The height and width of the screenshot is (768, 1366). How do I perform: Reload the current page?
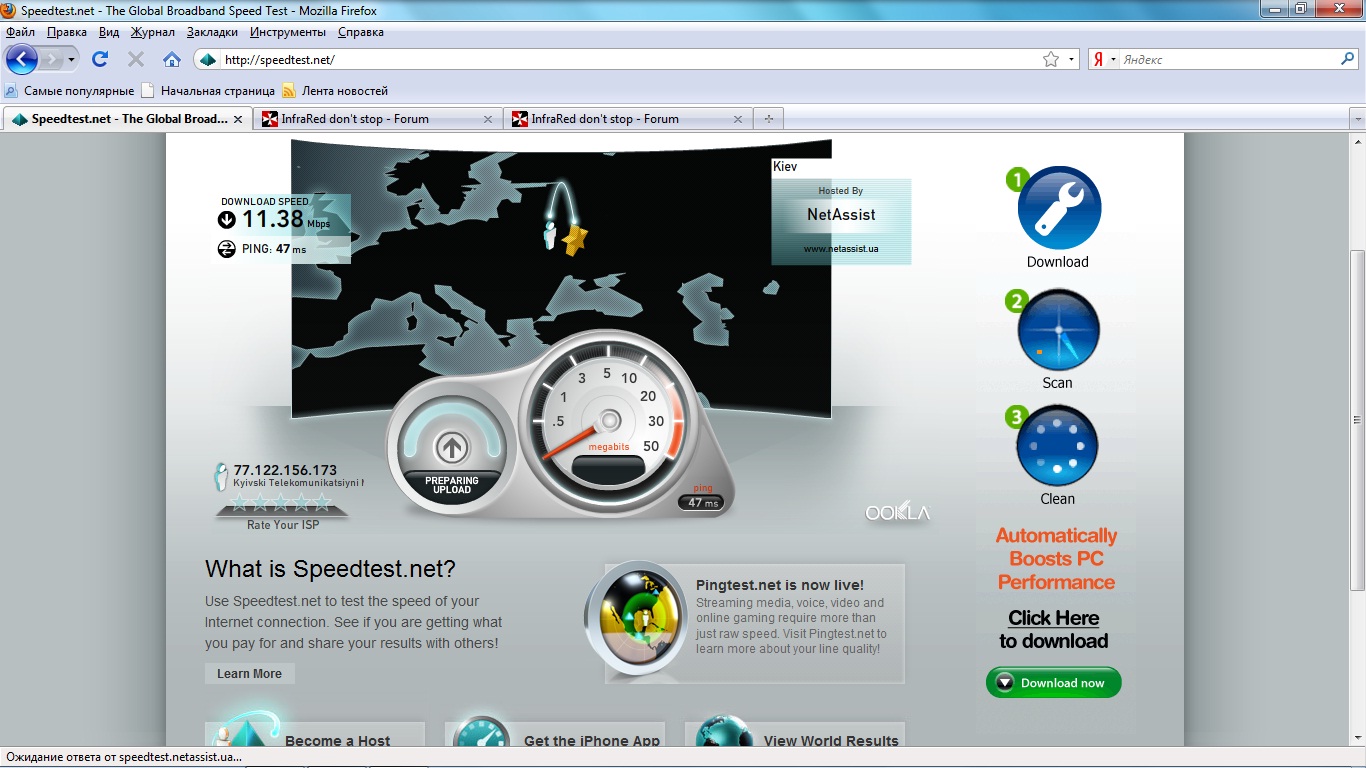pos(100,59)
